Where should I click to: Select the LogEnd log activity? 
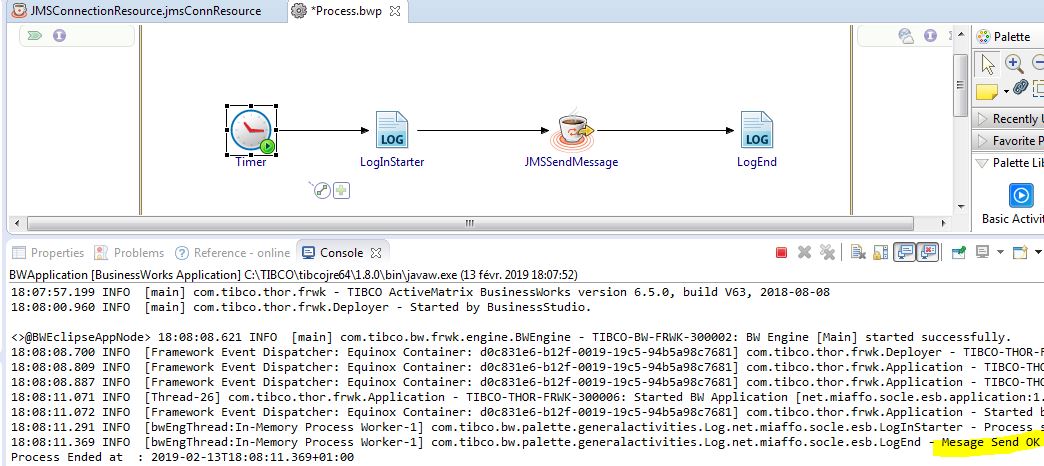756,129
